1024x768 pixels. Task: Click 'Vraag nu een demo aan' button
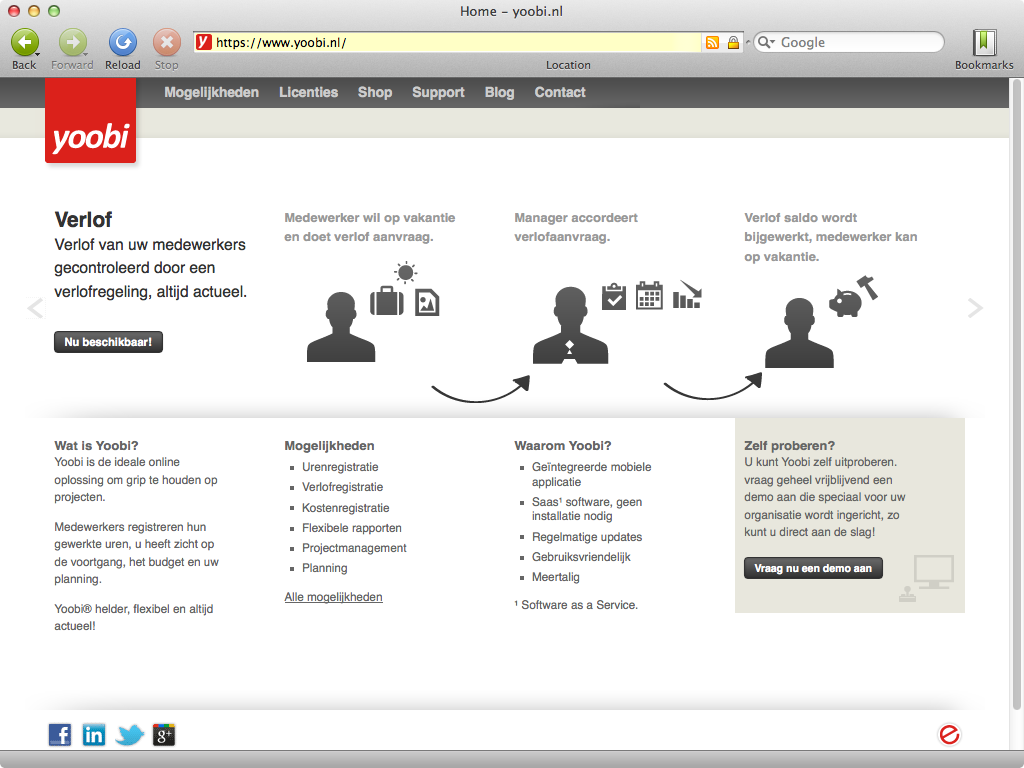(x=813, y=568)
